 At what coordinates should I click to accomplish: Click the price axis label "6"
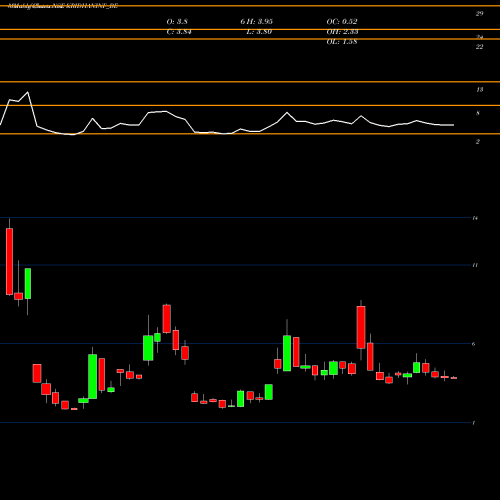click(x=474, y=344)
